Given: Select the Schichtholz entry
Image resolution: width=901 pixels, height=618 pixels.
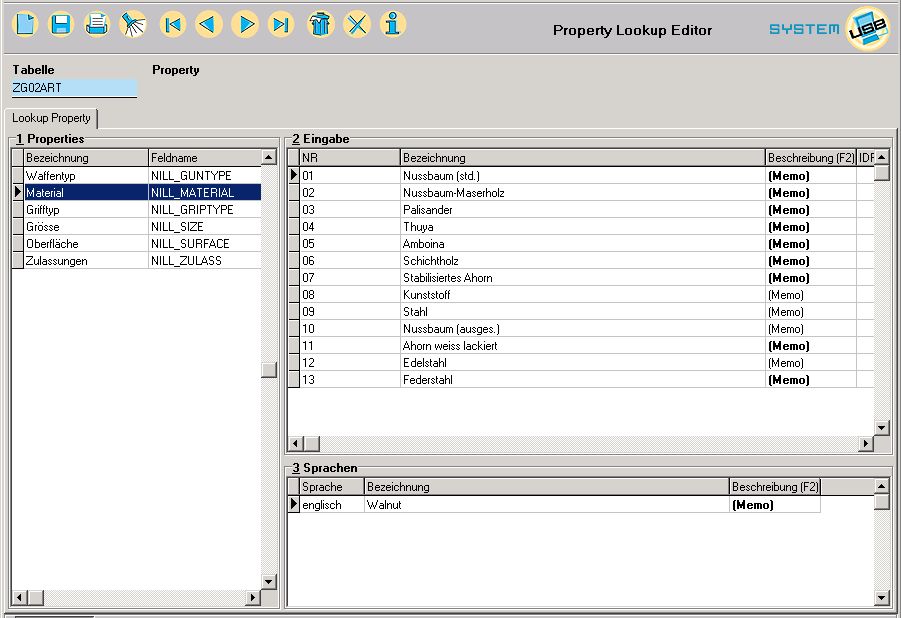Looking at the screenshot, I should tap(581, 260).
